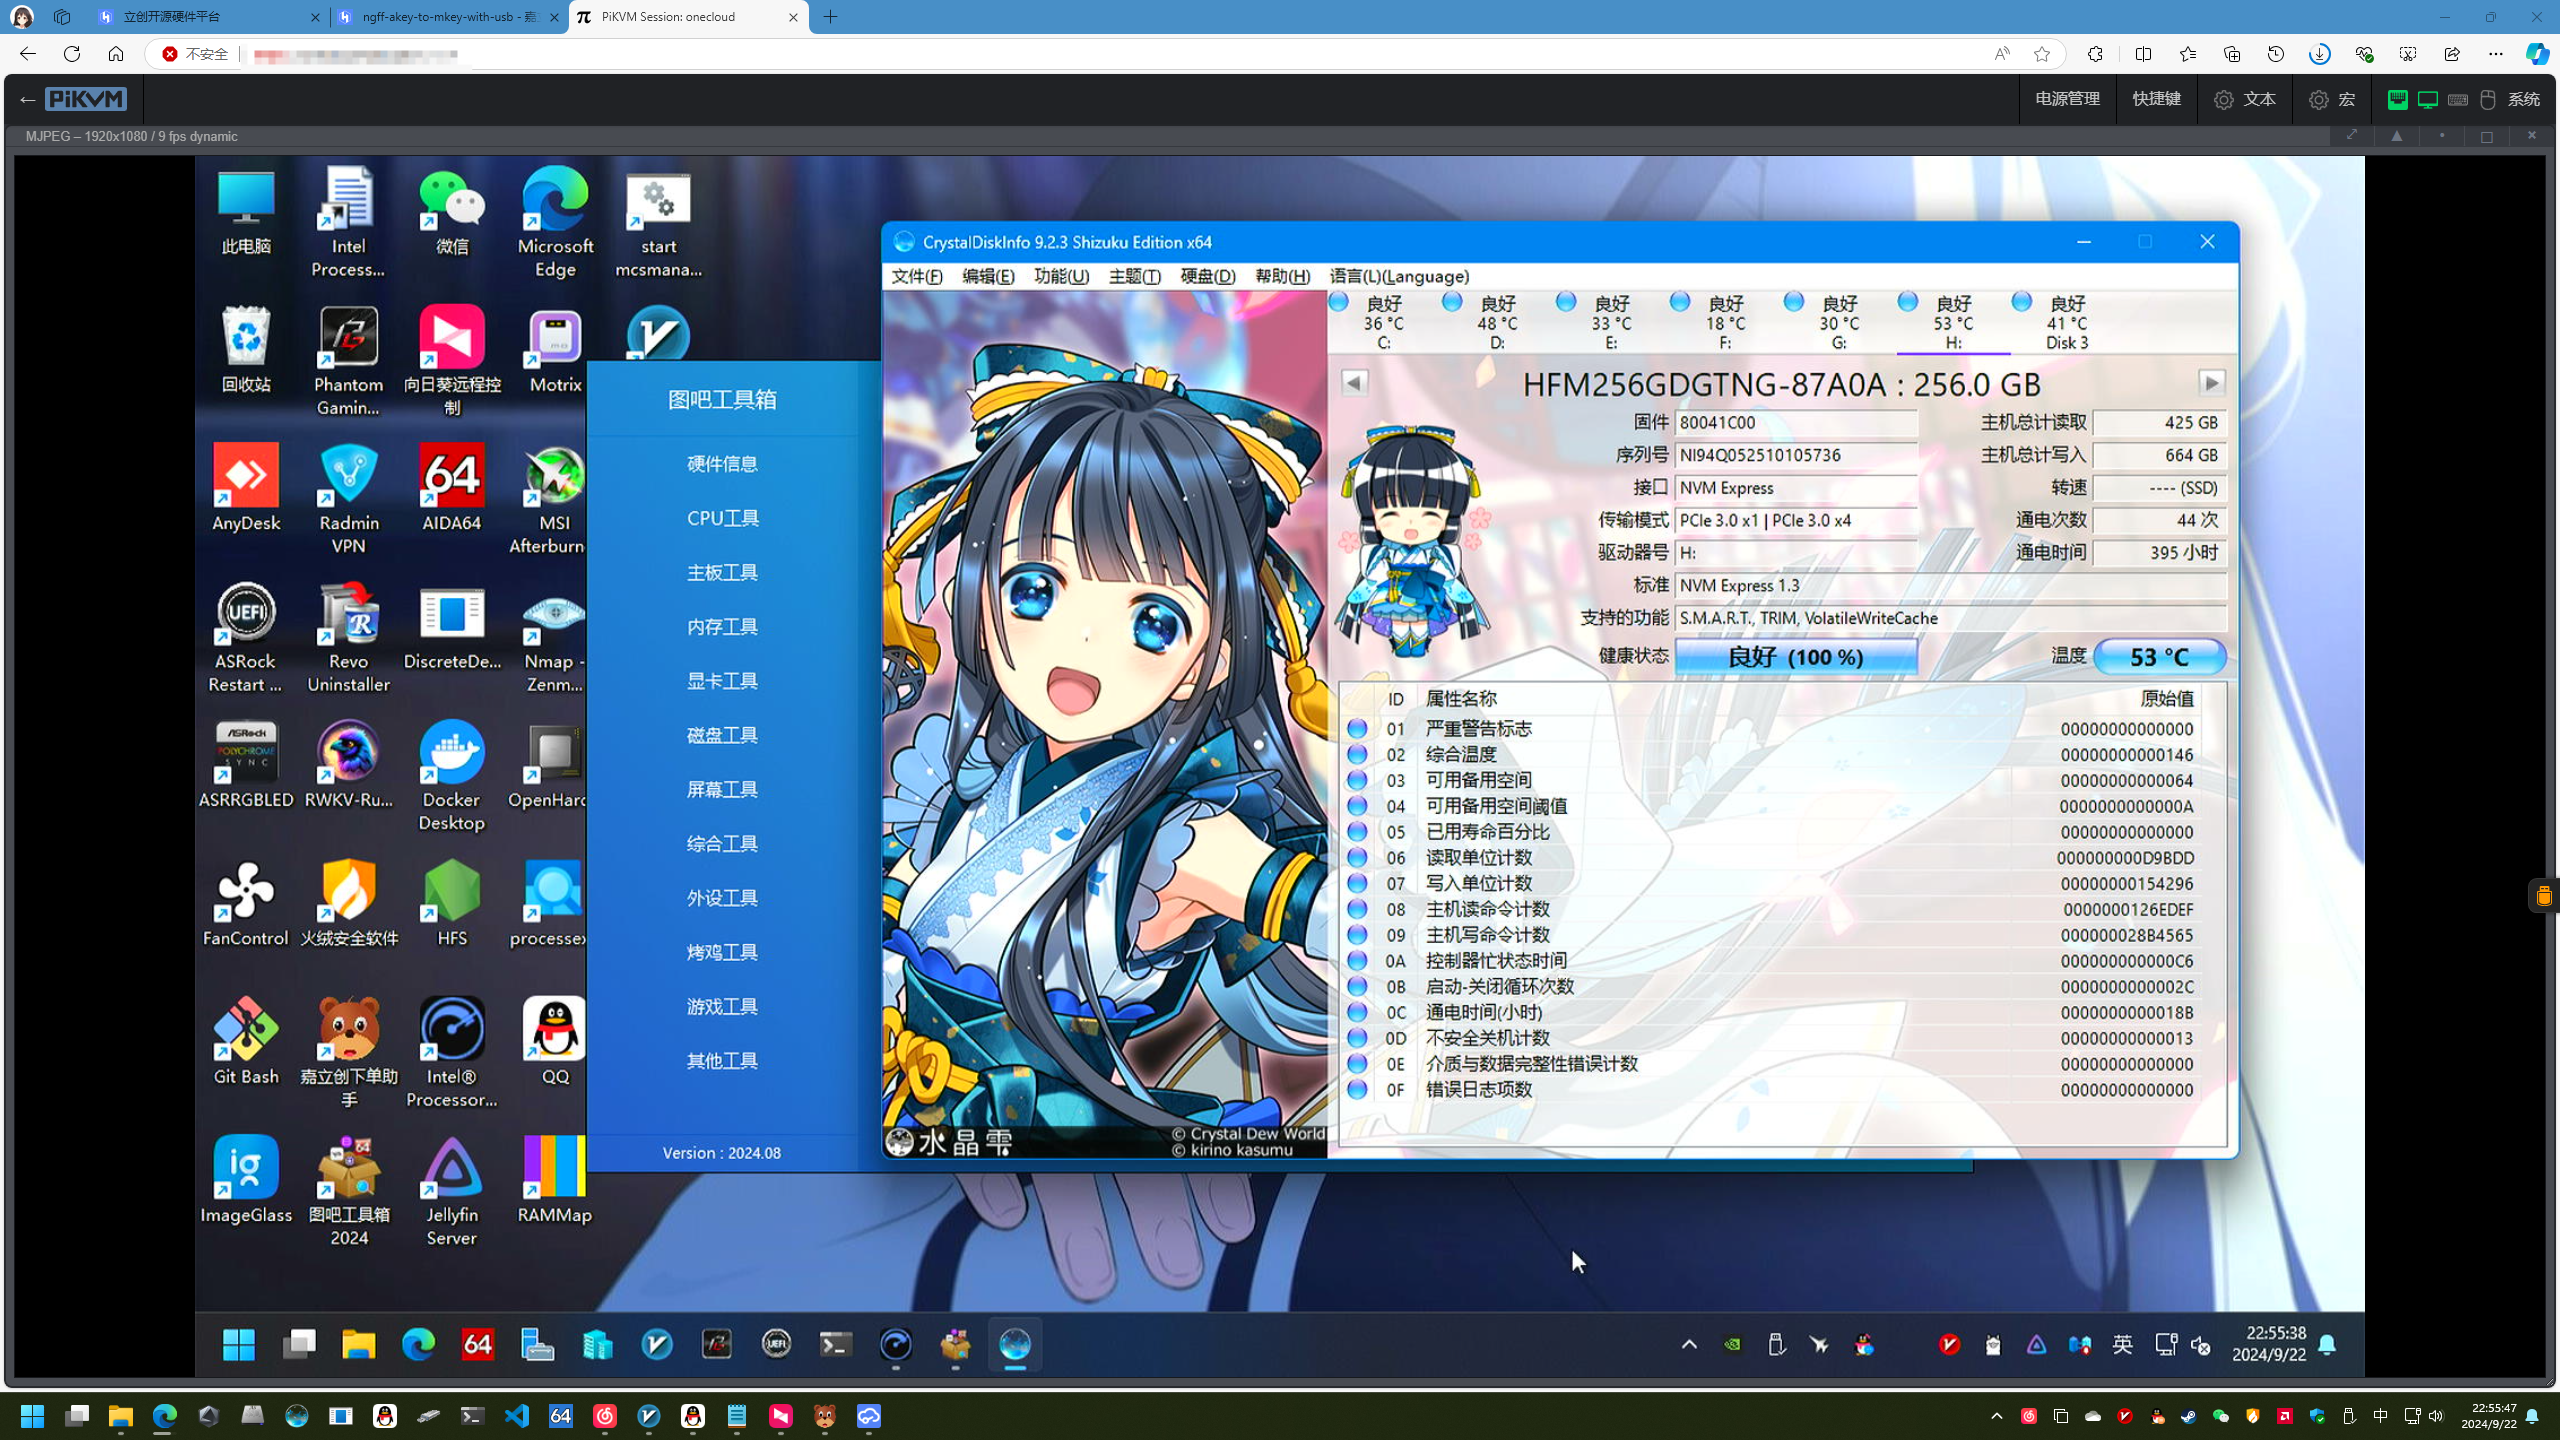The width and height of the screenshot is (2560, 1440).
Task: Open the browser extensions icon
Action: point(2095,54)
